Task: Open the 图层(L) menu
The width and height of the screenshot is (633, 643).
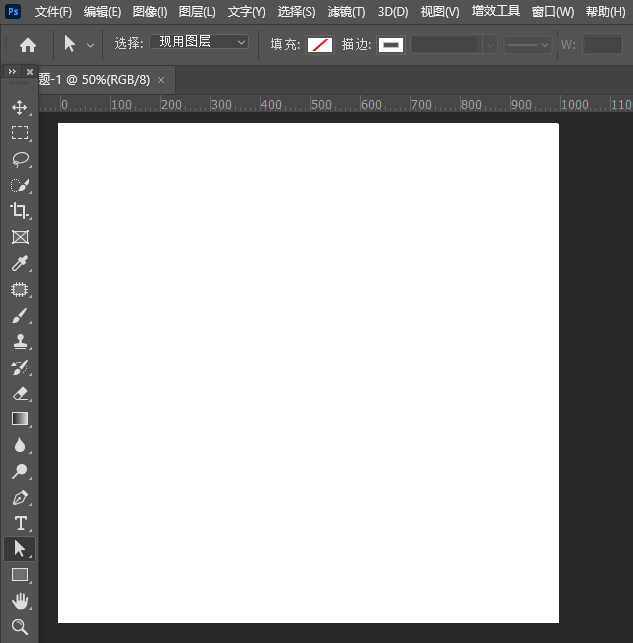Action: tap(197, 11)
